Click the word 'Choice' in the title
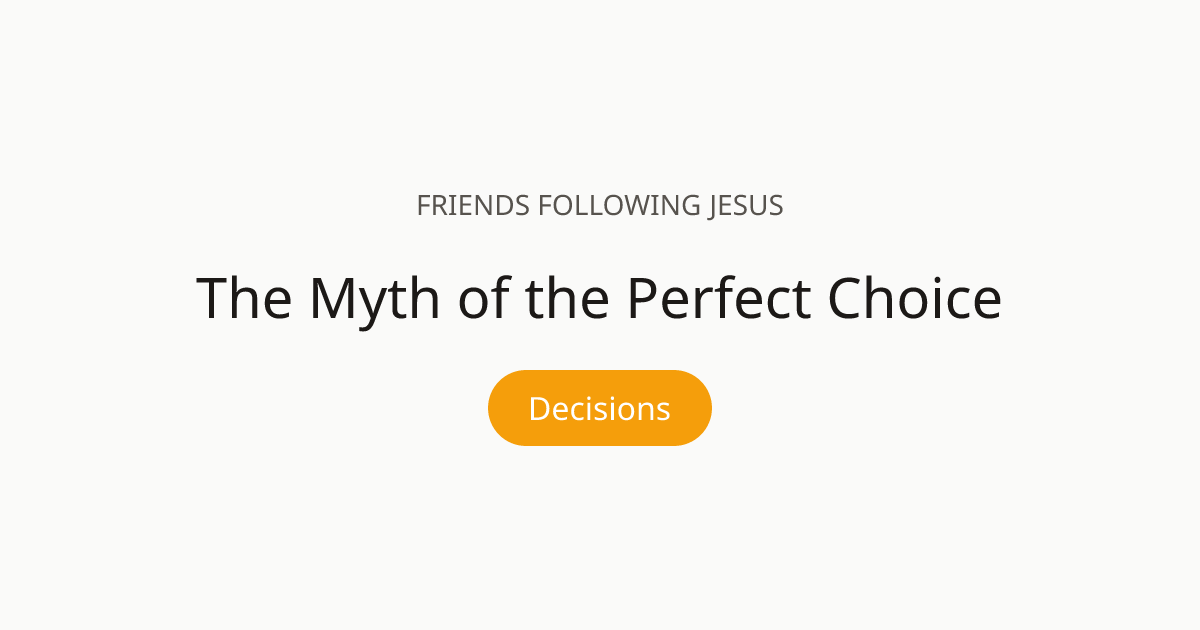Viewport: 1200px width, 630px height. point(914,298)
